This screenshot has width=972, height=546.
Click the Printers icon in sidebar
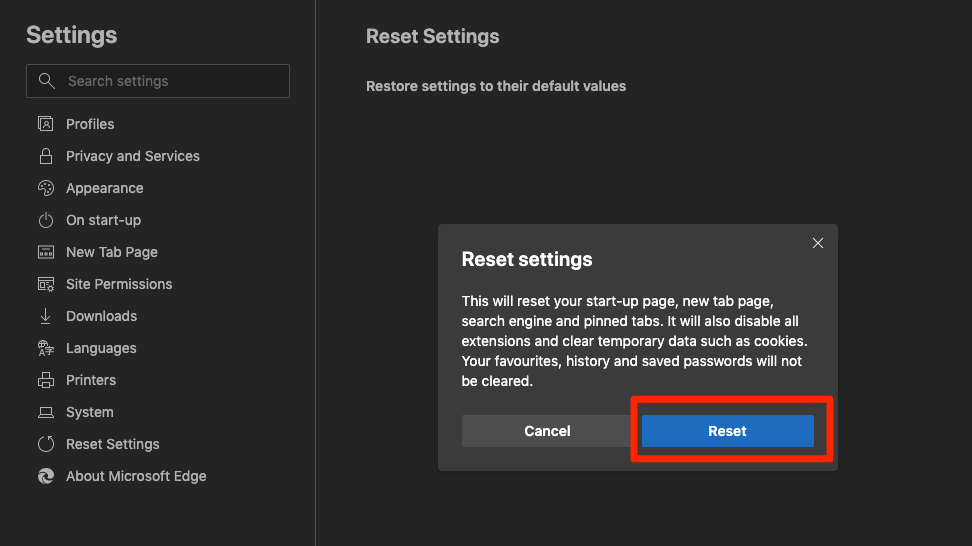(45, 380)
